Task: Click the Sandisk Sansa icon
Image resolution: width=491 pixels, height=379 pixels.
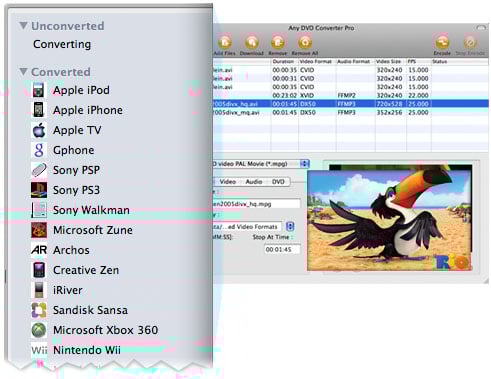Action: tap(39, 310)
